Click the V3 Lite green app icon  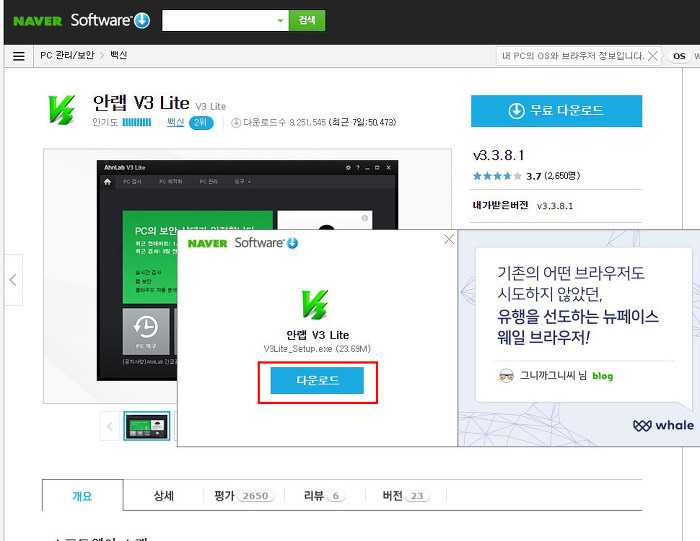[x=62, y=109]
